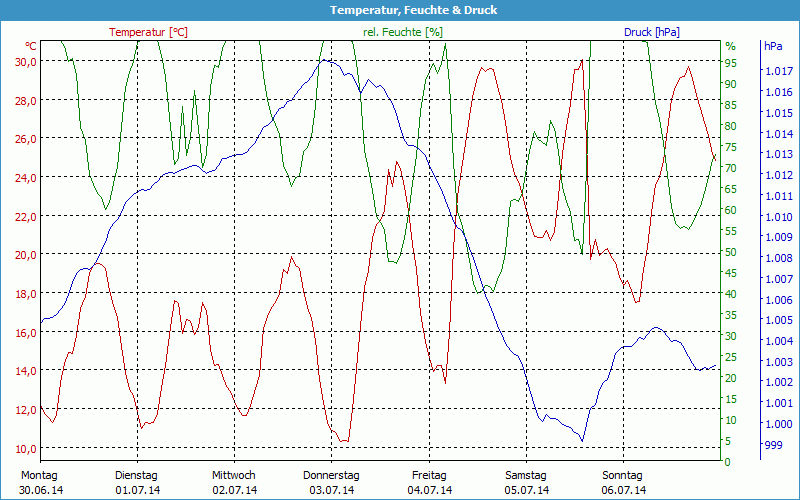800x500 pixels.
Task: Click the '55' humidity axis value
Action: pyautogui.click(x=731, y=231)
